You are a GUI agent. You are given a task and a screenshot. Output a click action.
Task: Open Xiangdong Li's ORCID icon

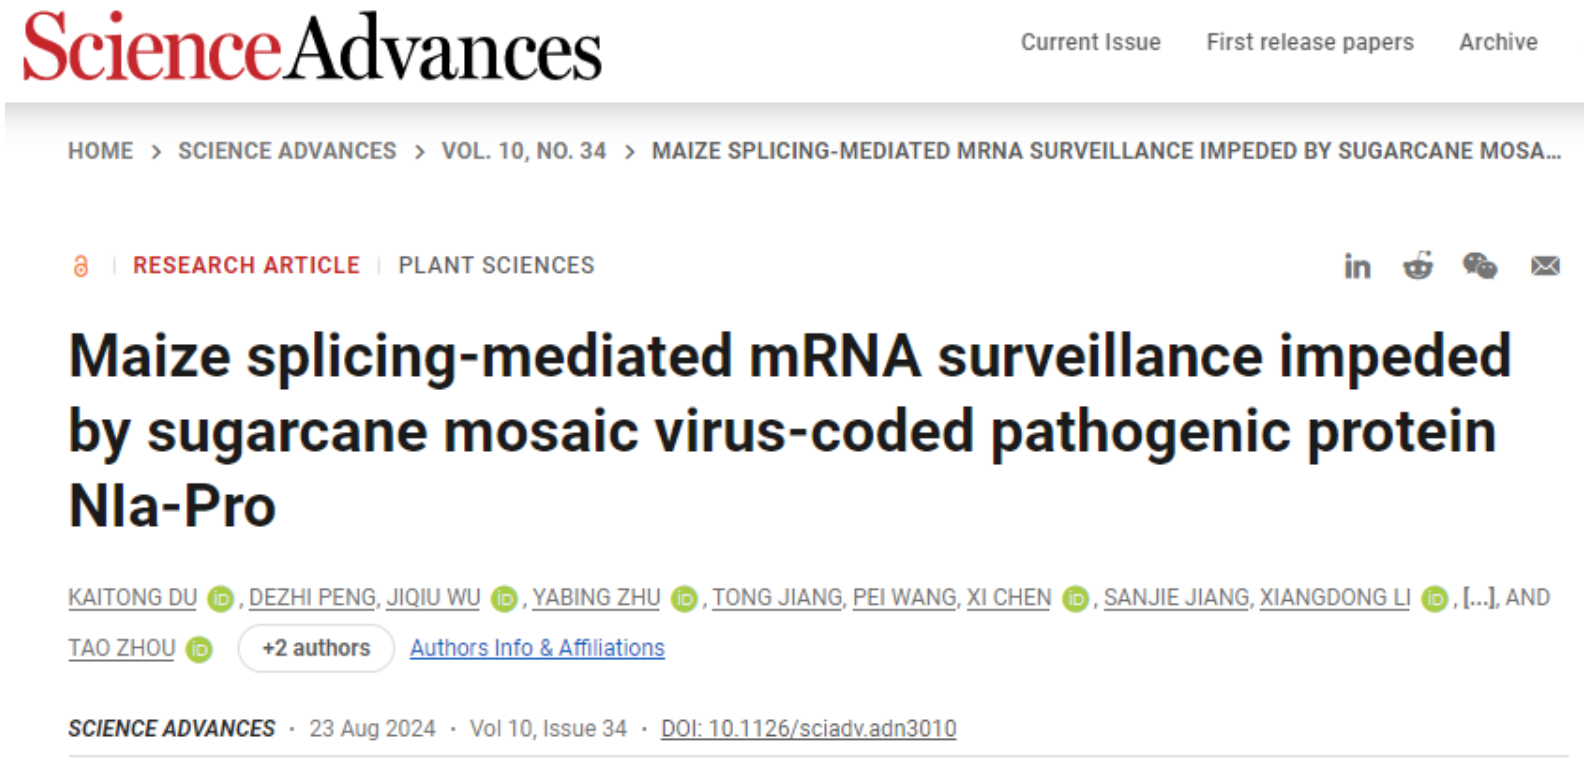1434,599
